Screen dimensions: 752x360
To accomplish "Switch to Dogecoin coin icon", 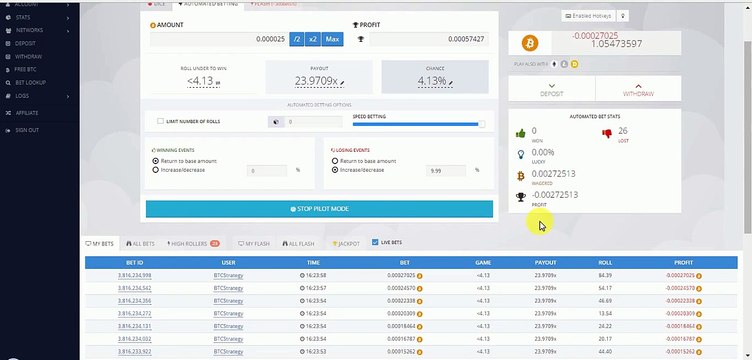I will coord(574,64).
